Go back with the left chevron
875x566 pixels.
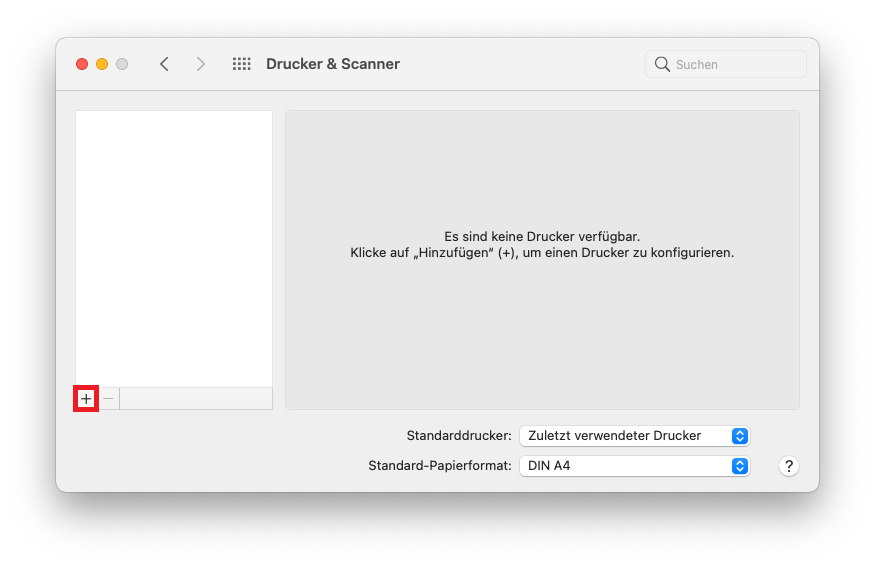[164, 64]
